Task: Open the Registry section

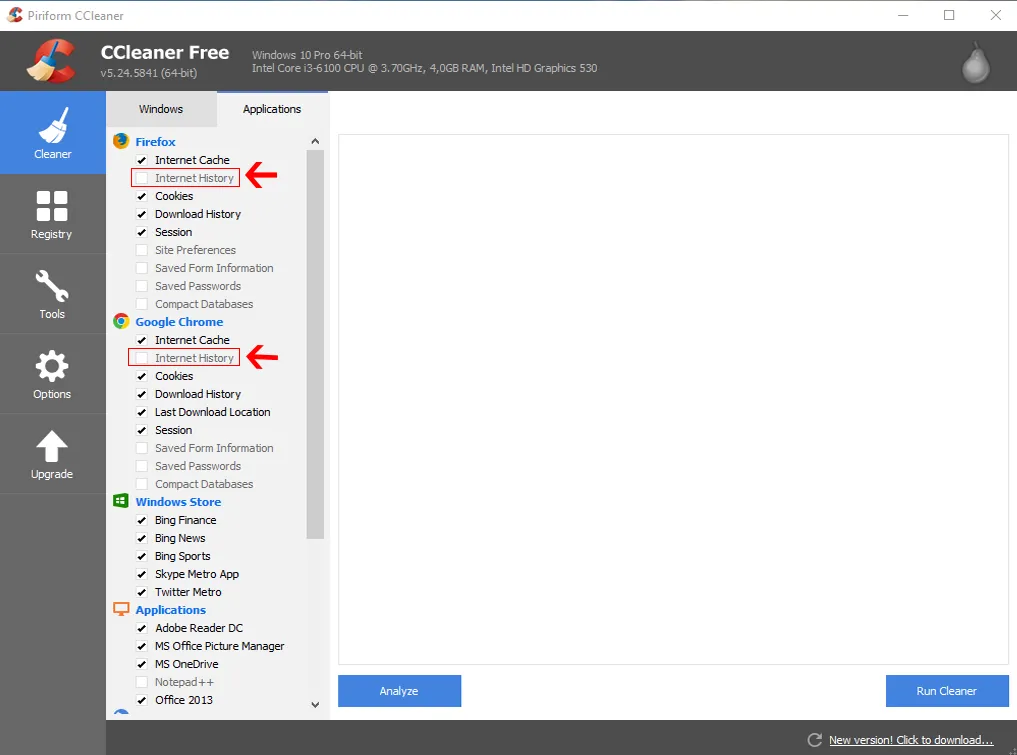Action: click(x=52, y=213)
